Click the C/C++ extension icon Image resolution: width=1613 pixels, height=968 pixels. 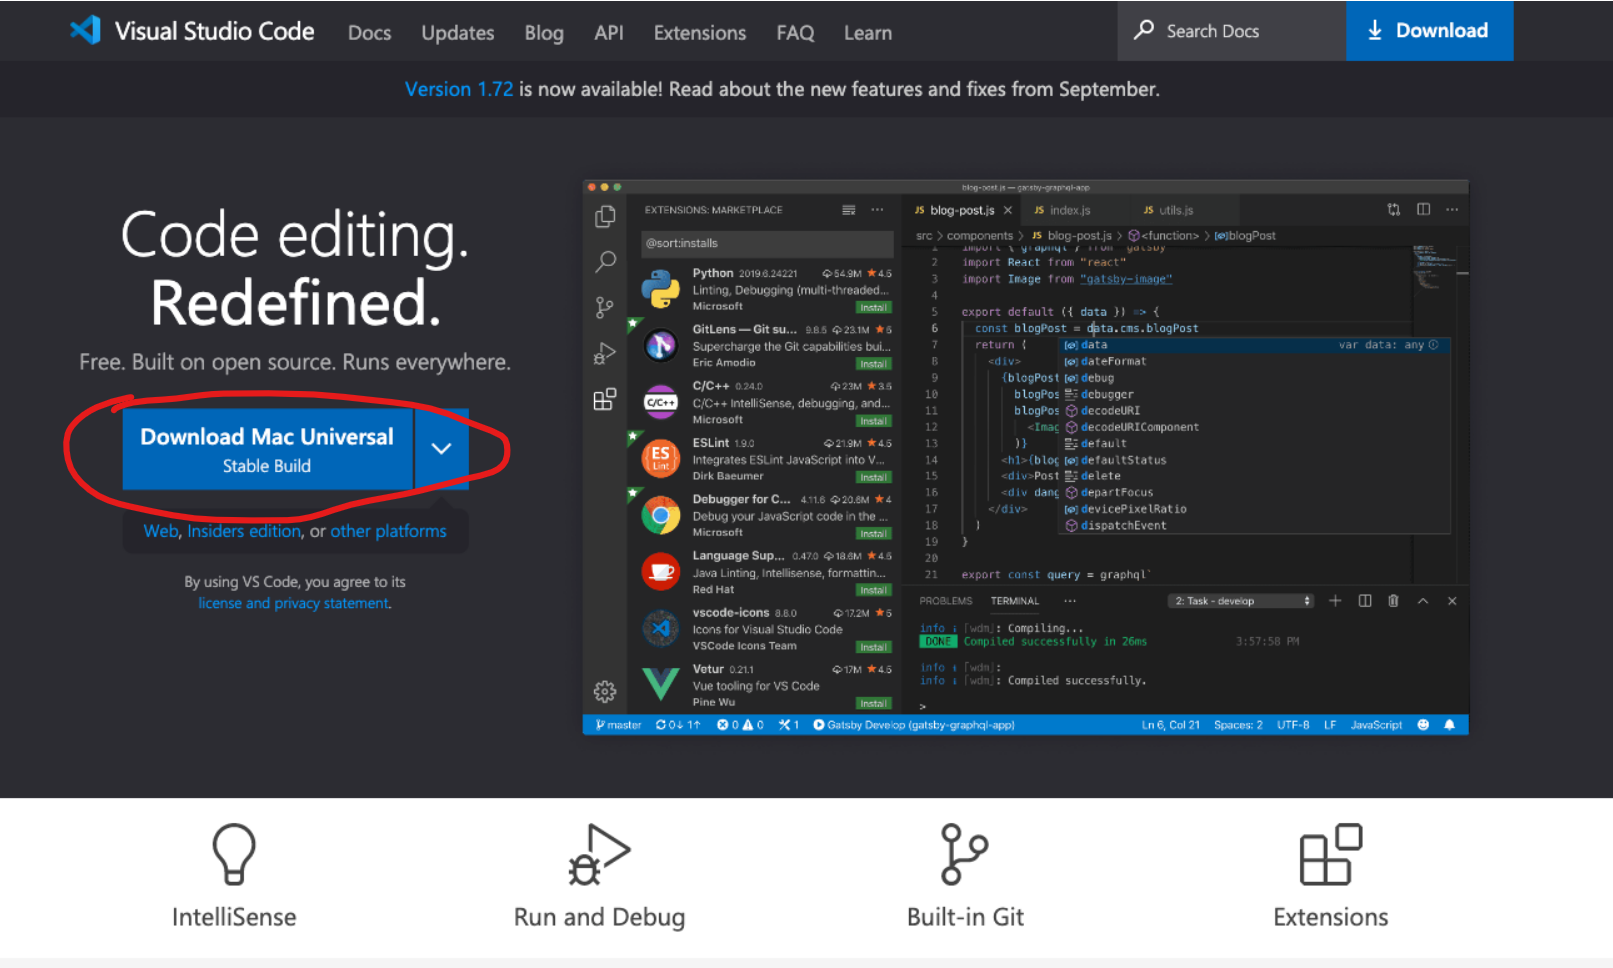(660, 402)
